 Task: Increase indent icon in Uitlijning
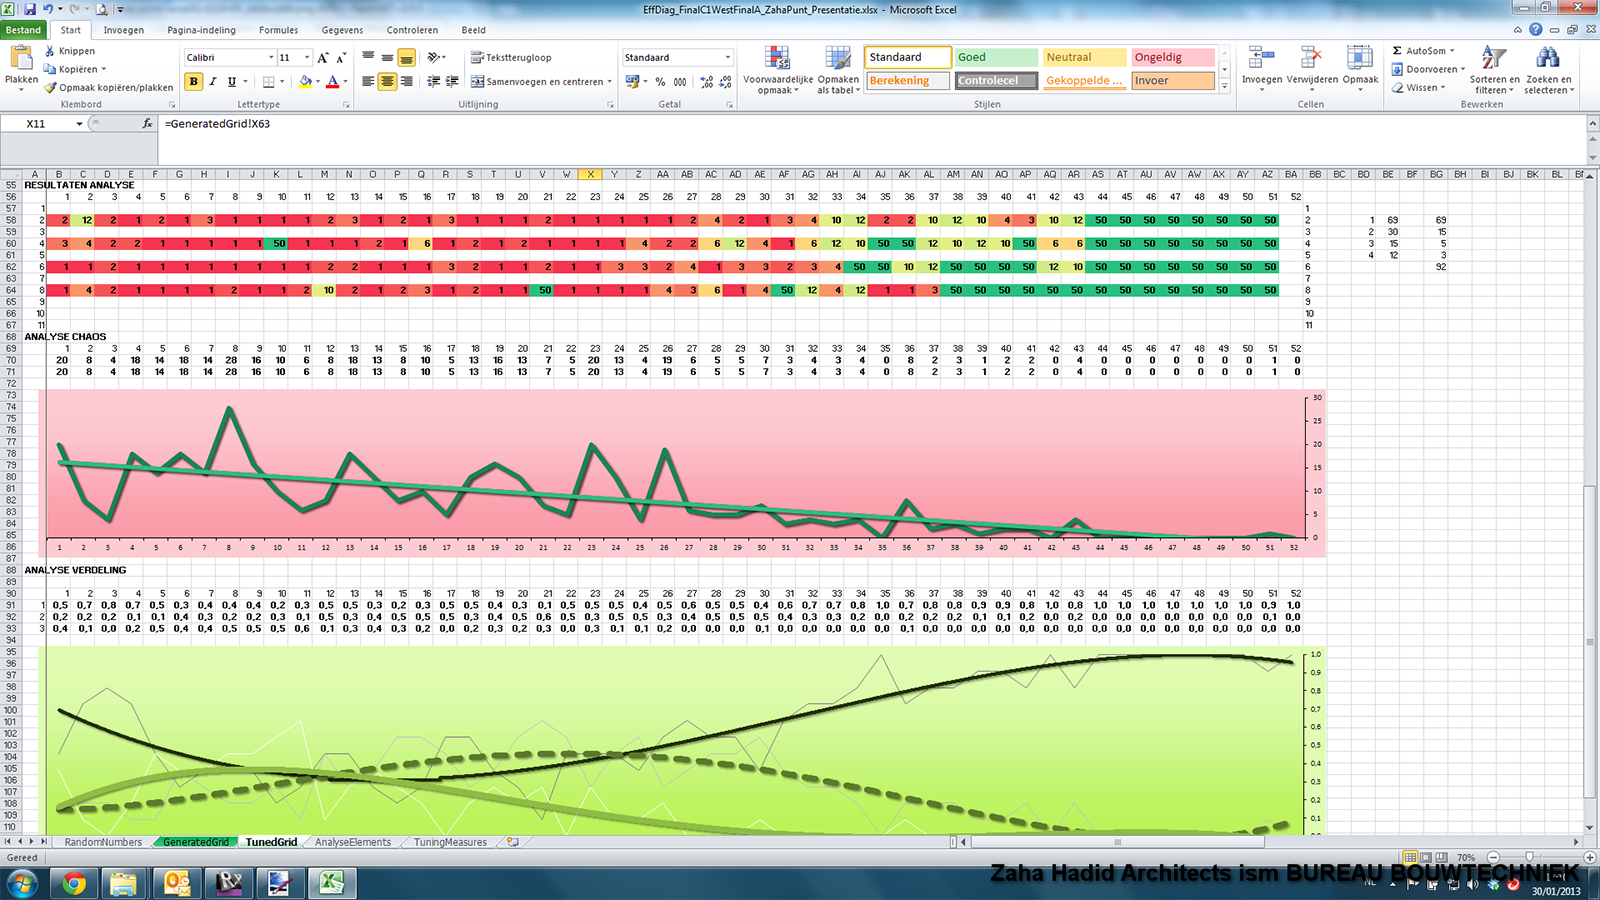(452, 82)
